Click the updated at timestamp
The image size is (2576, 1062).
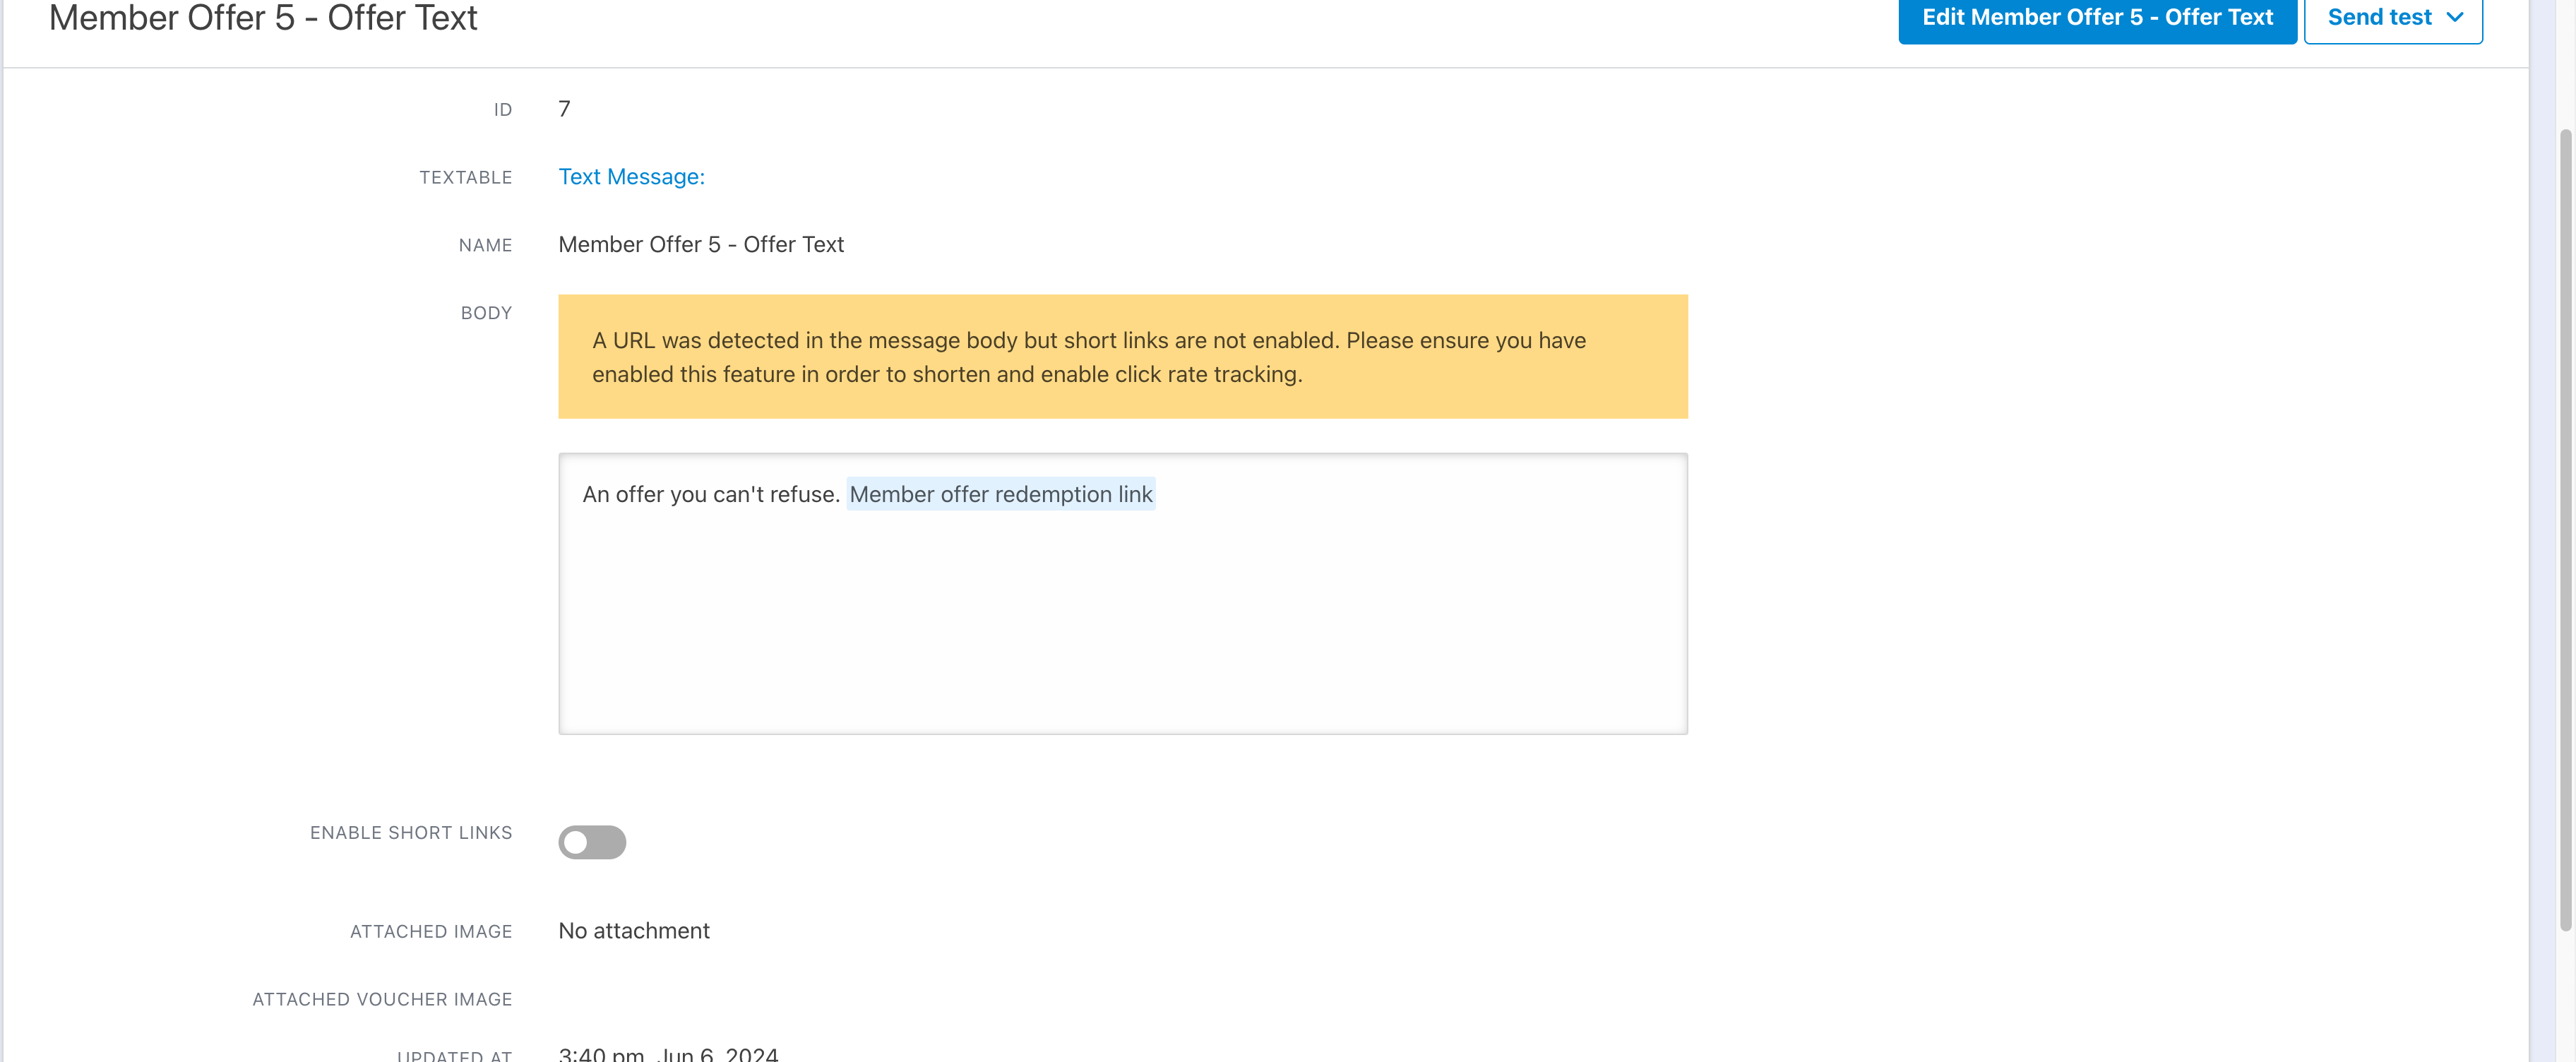pyautogui.click(x=667, y=1054)
